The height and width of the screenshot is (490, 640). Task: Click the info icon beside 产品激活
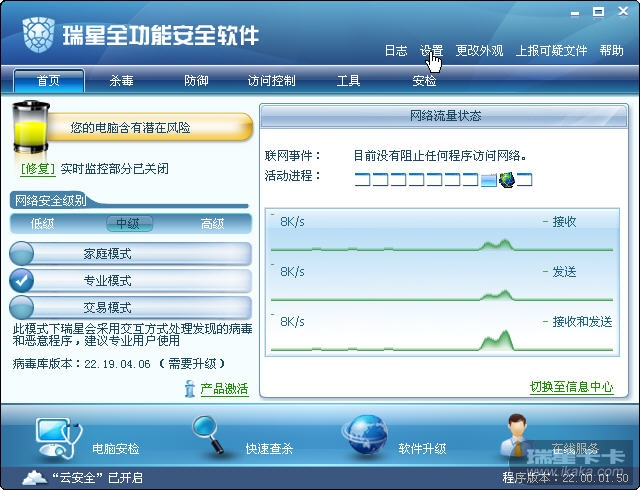pyautogui.click(x=189, y=389)
